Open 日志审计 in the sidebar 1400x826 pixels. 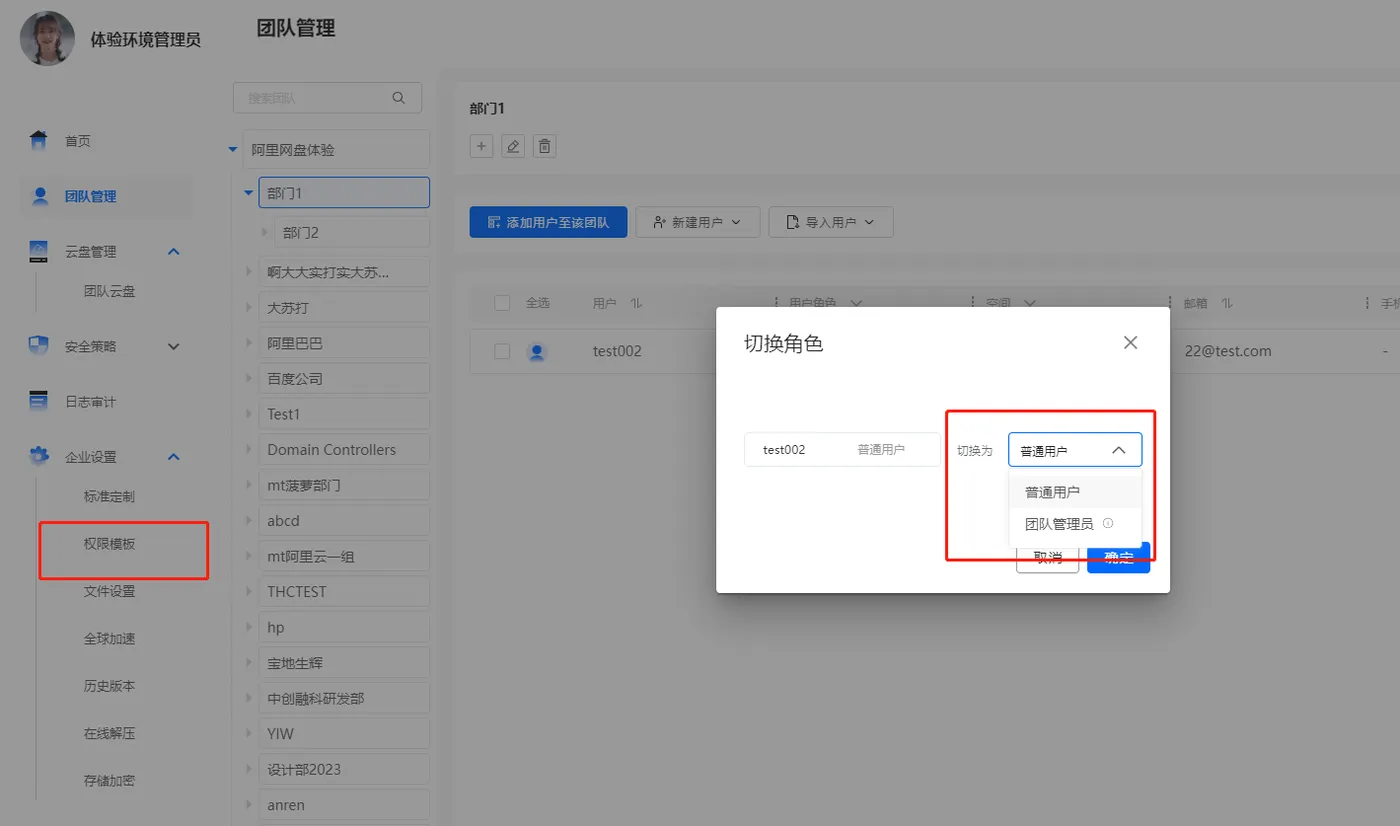91,401
